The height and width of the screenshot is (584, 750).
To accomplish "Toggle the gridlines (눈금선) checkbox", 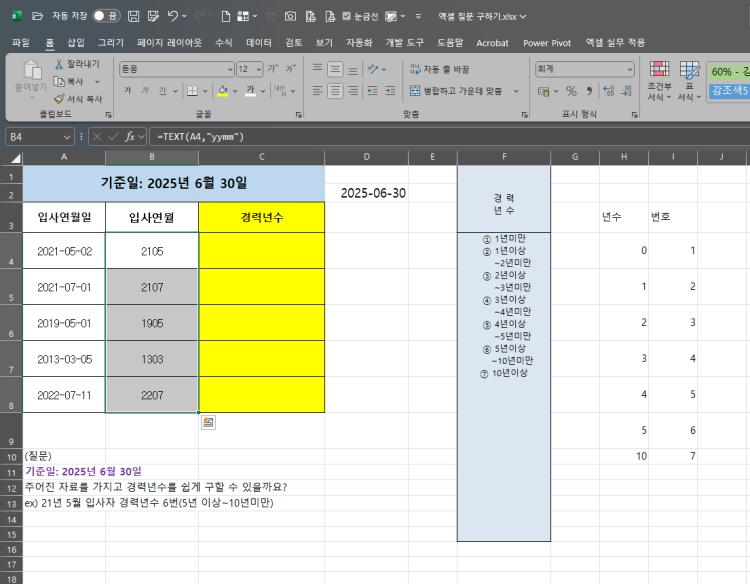I will click(347, 16).
